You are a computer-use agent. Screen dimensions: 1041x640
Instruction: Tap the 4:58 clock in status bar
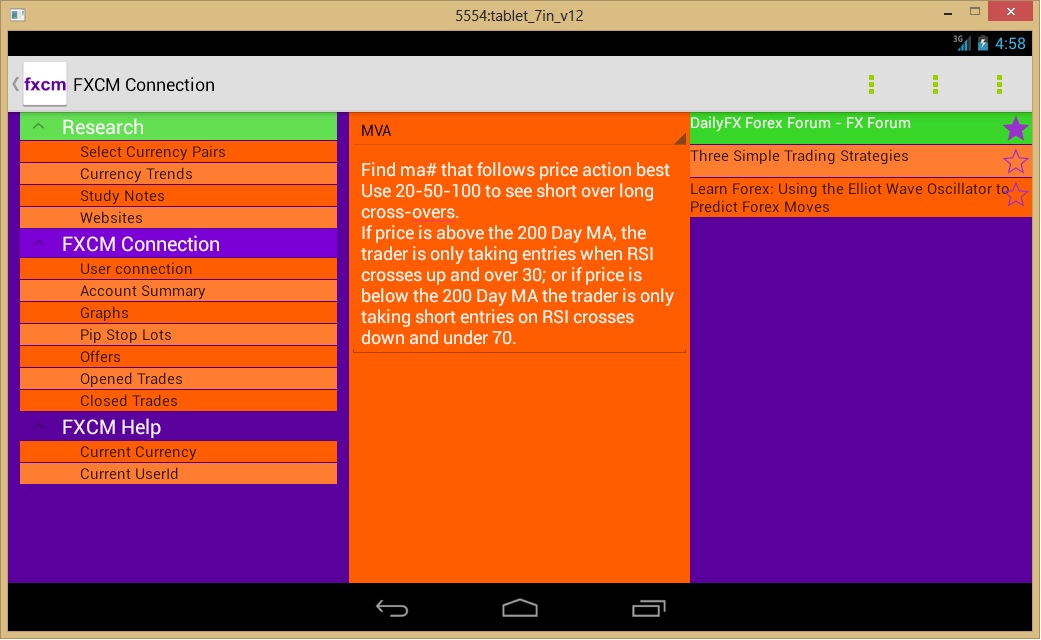(1010, 44)
